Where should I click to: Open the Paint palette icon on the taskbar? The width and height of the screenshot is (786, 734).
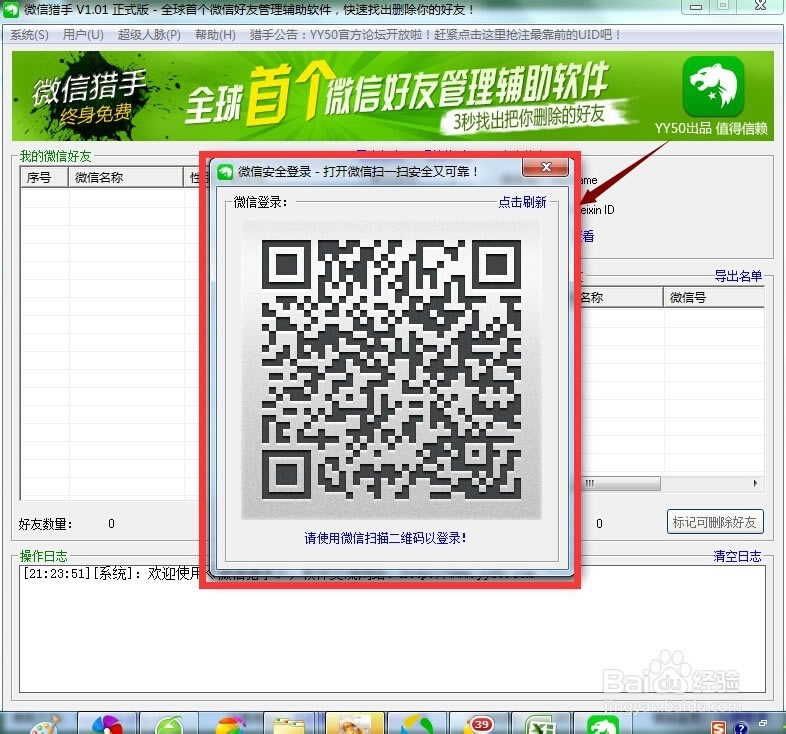tap(46, 724)
